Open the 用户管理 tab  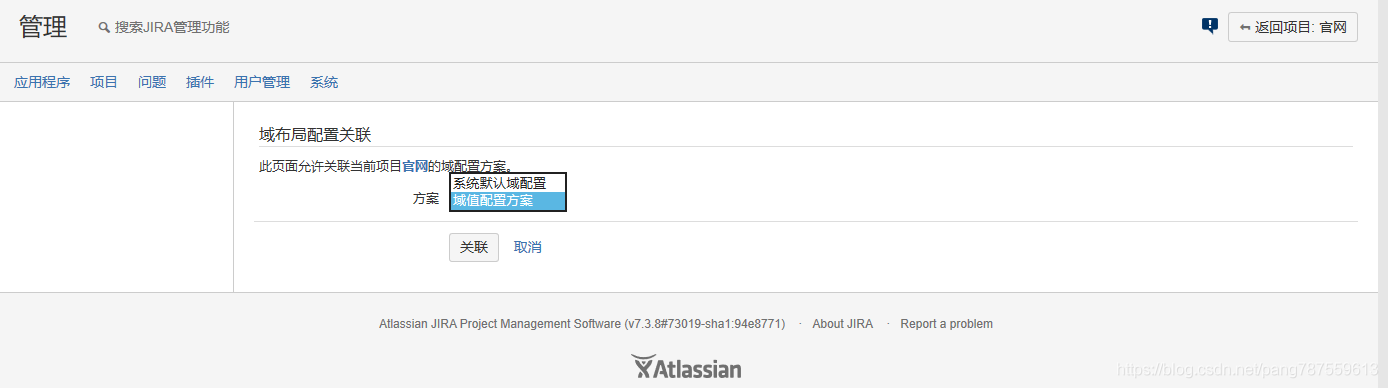(262, 82)
